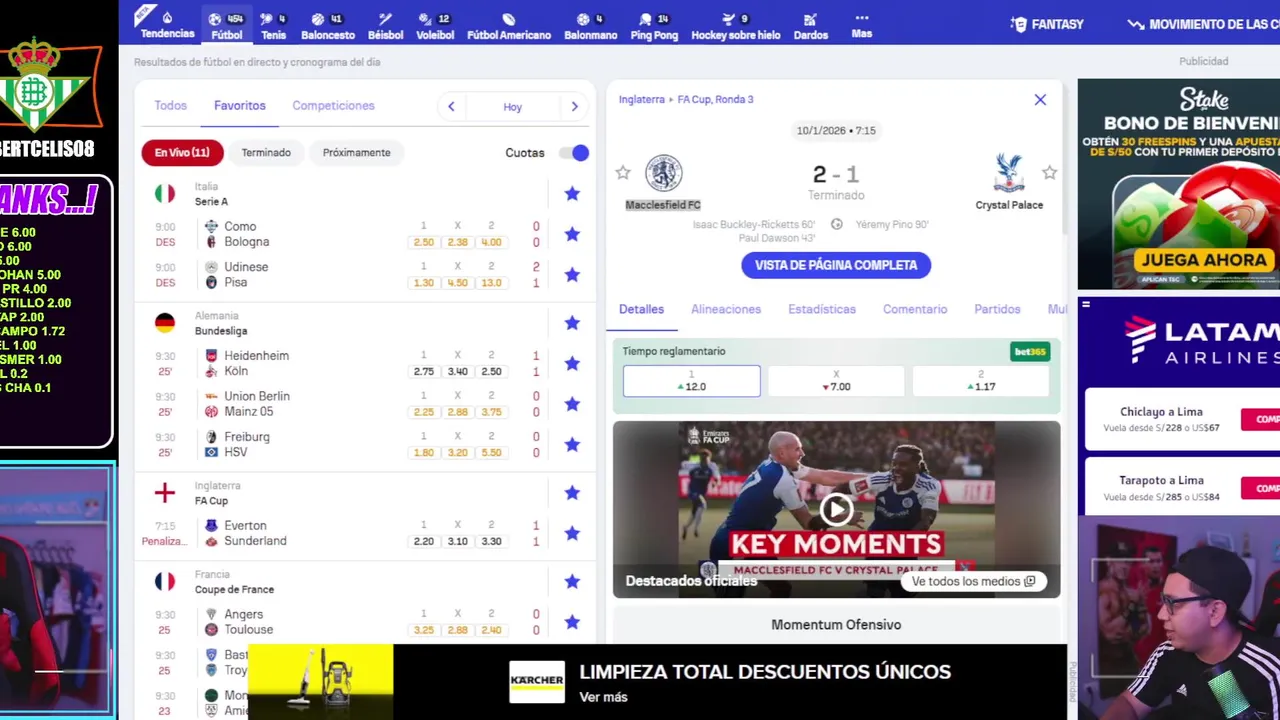Click Ve todos los medios button
Viewport: 1280px width, 720px height.
973,581
